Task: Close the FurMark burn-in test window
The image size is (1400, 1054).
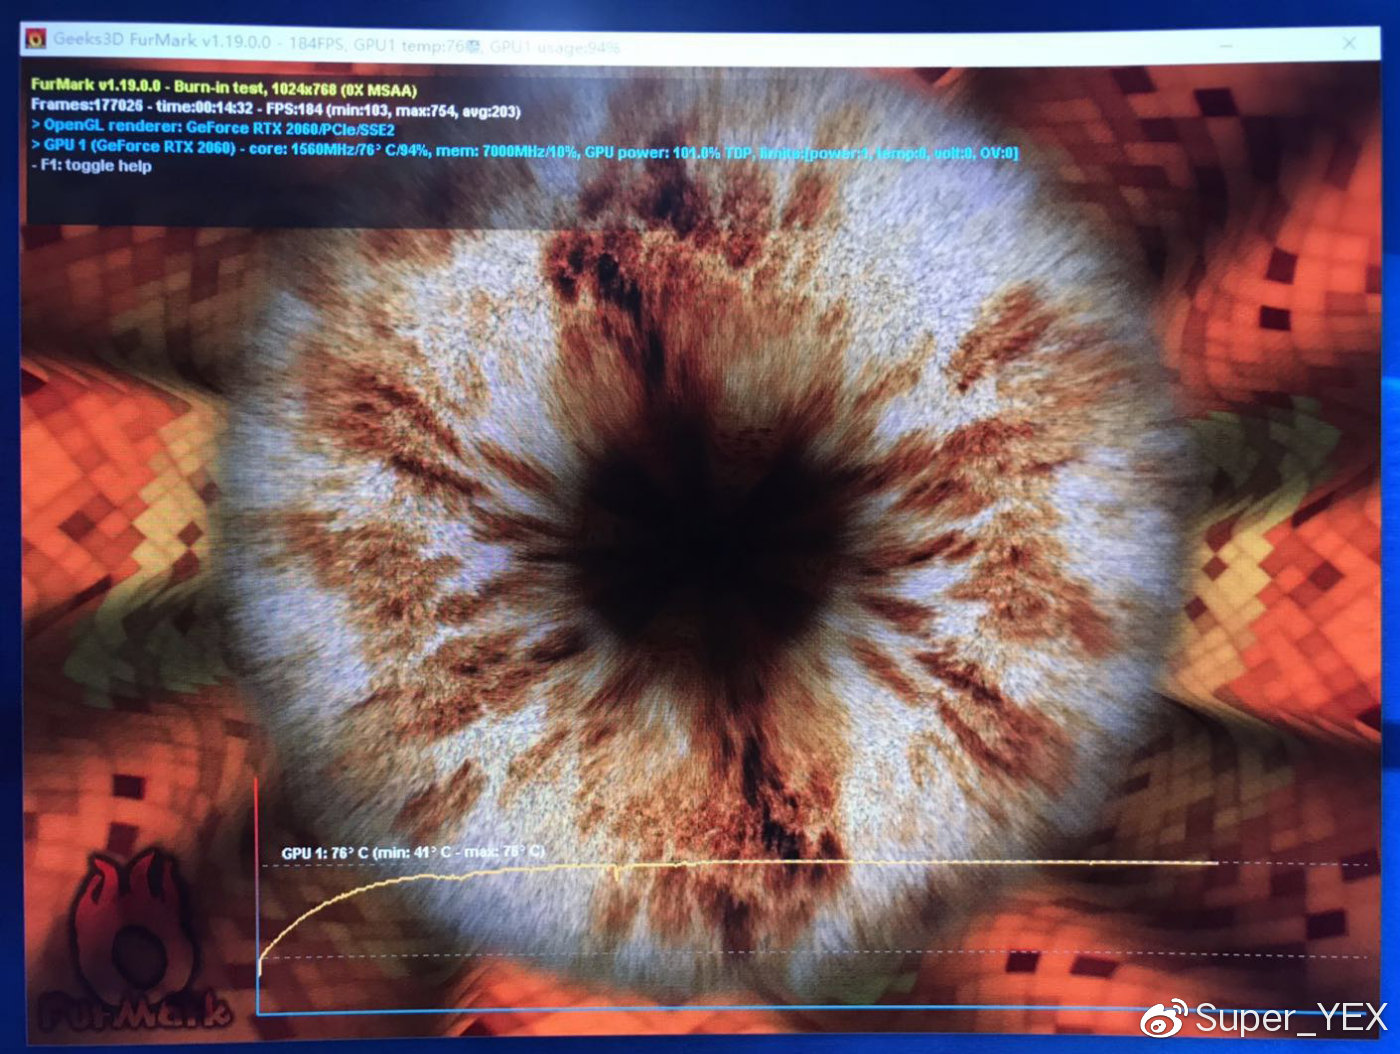Action: [x=1349, y=43]
